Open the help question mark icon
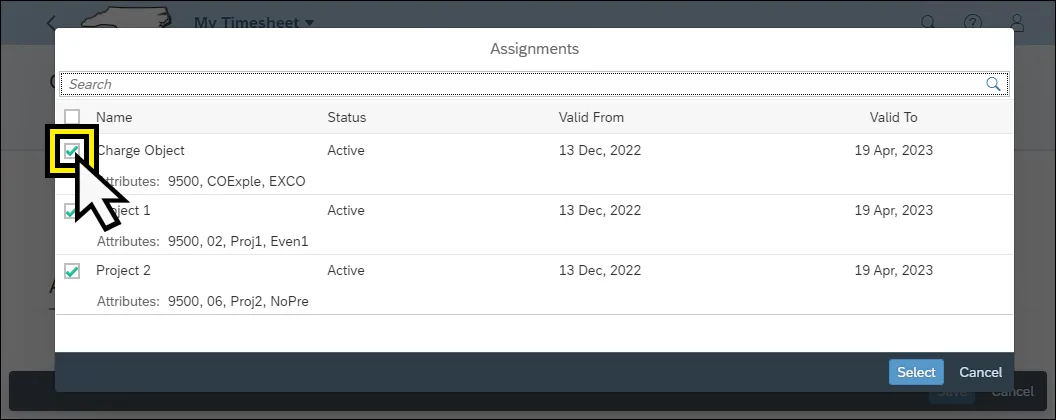Screen dimensions: 1056x420 tap(972, 22)
